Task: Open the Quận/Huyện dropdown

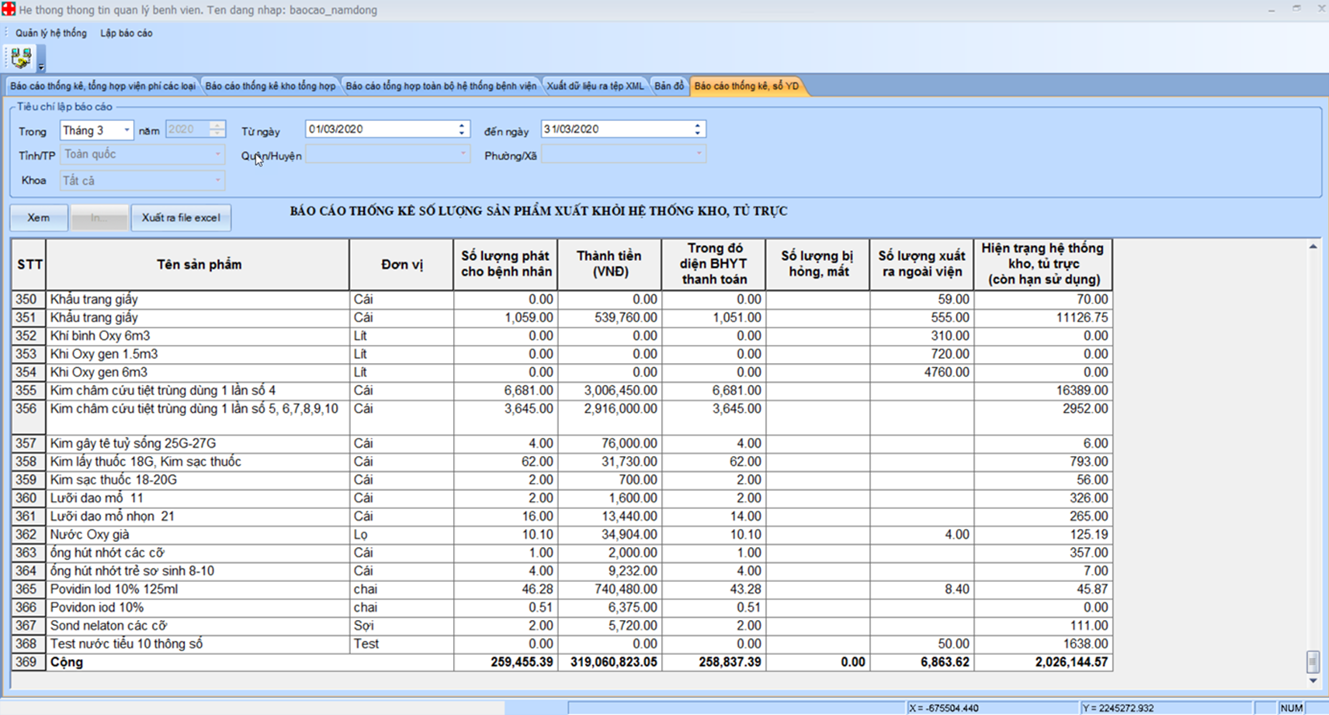Action: [x=387, y=154]
